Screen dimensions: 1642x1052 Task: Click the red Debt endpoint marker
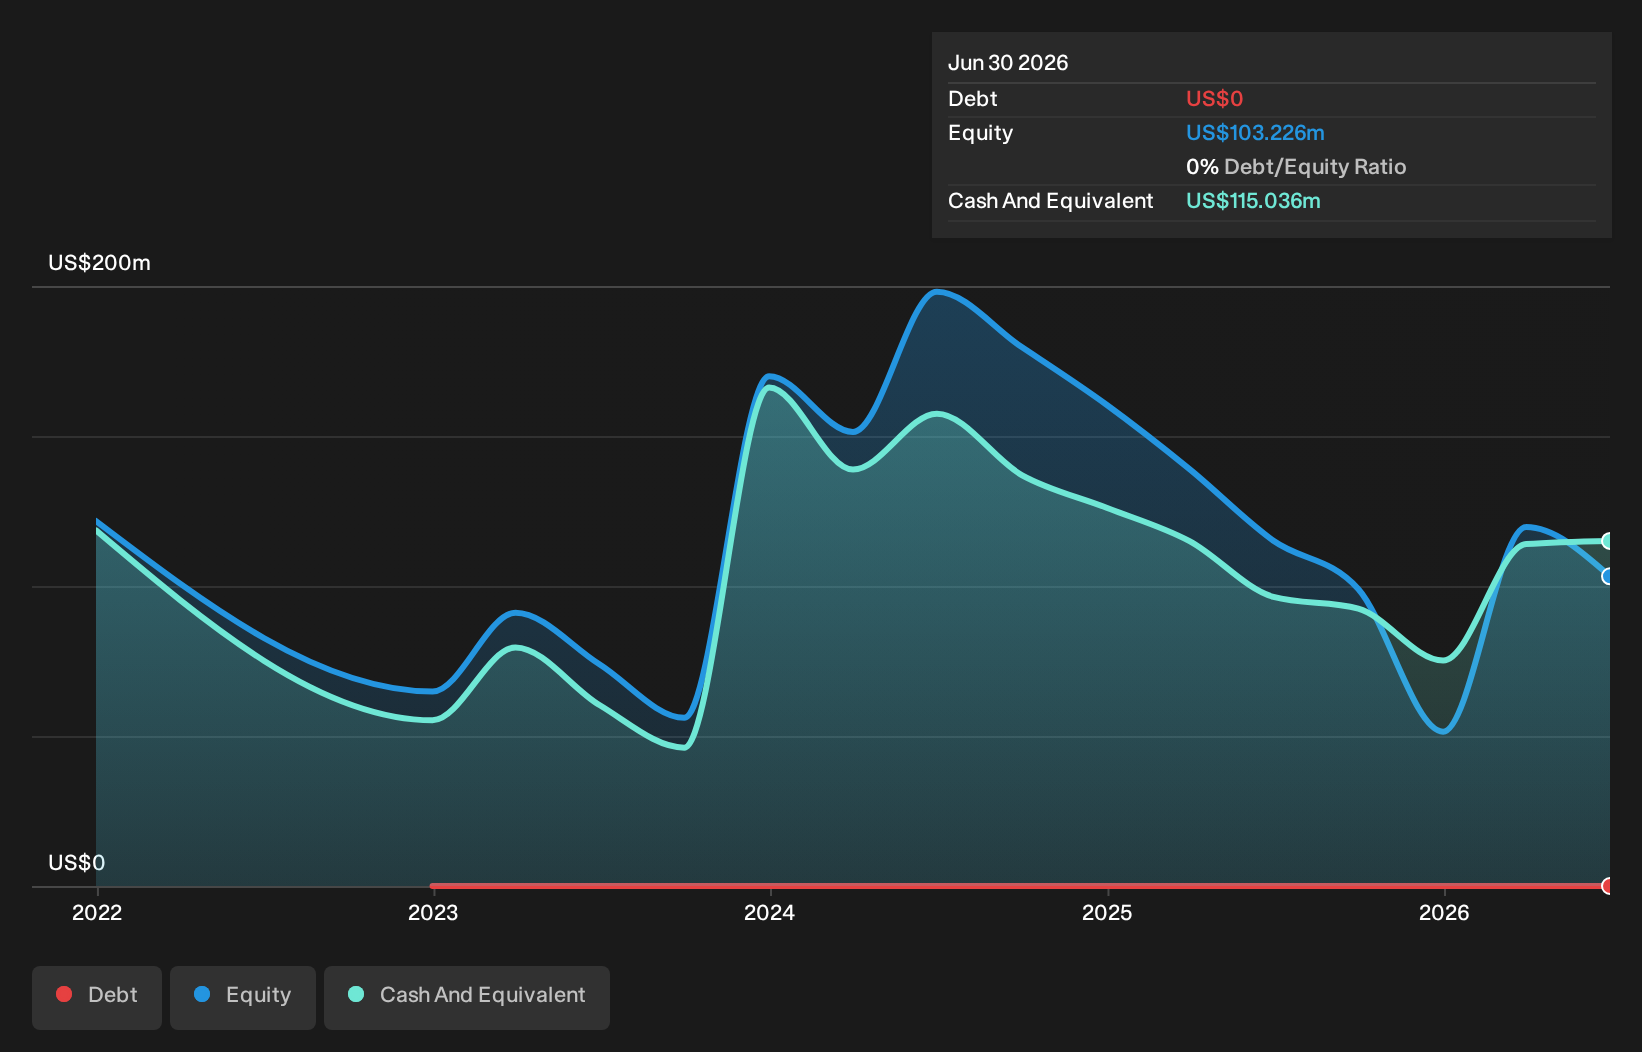(x=1608, y=886)
